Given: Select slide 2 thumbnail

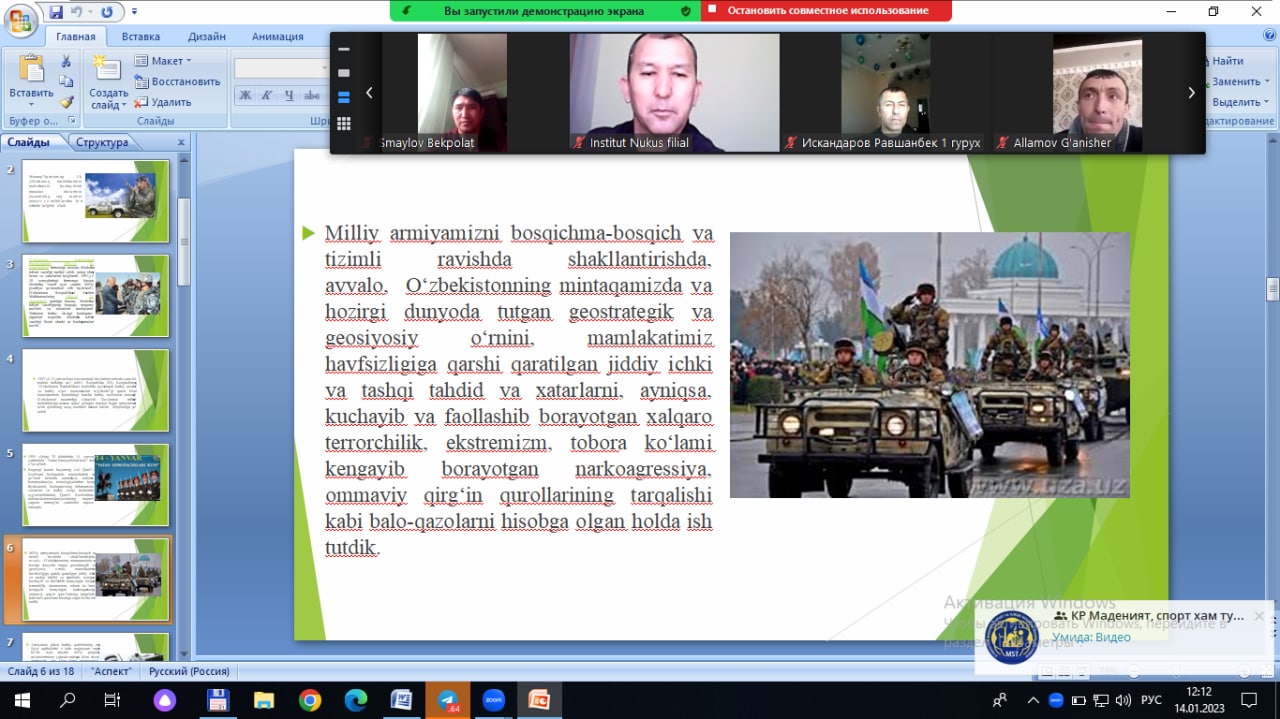Looking at the screenshot, I should 97,201.
